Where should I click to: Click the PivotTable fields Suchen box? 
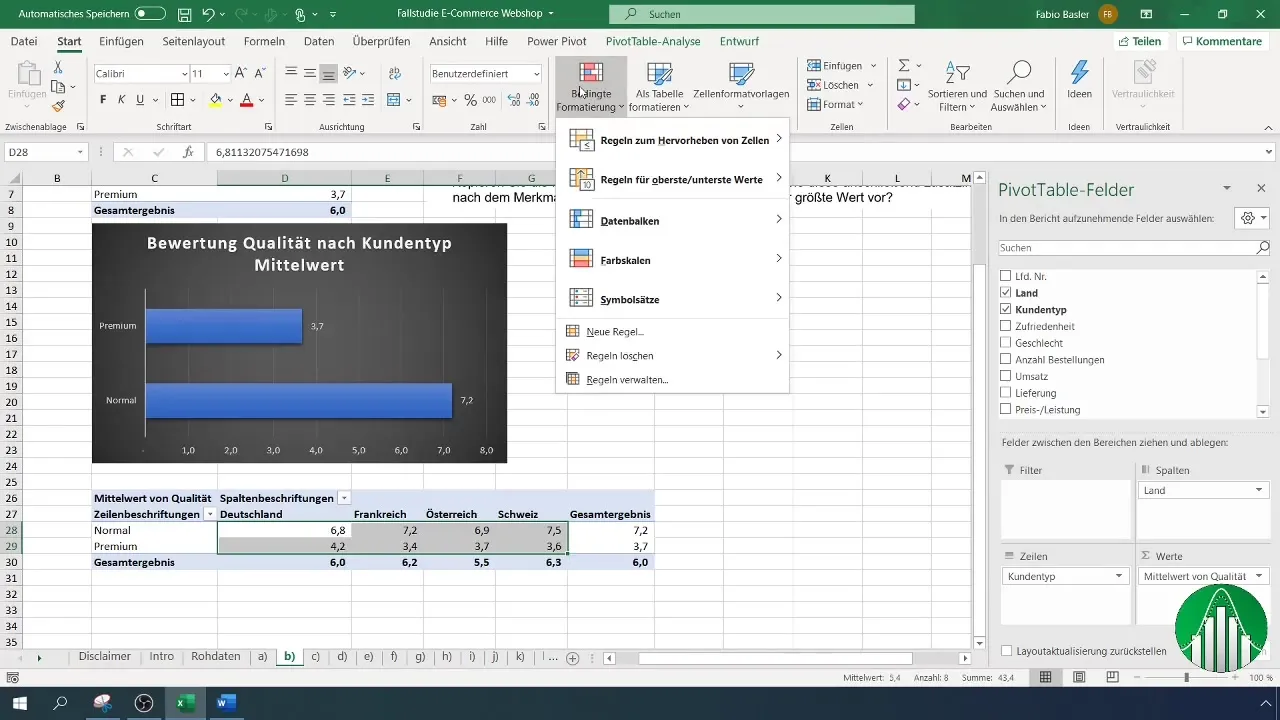(1134, 247)
